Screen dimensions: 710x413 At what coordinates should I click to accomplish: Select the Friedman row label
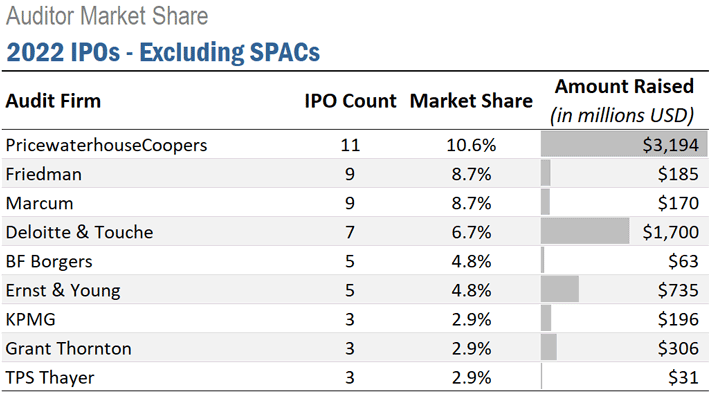coord(42,174)
